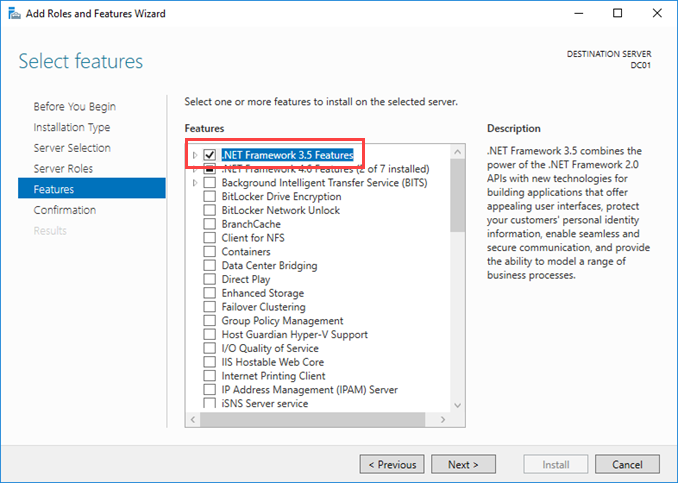
Task: Click the vertical scrollbar thumb in features list
Action: [457, 195]
